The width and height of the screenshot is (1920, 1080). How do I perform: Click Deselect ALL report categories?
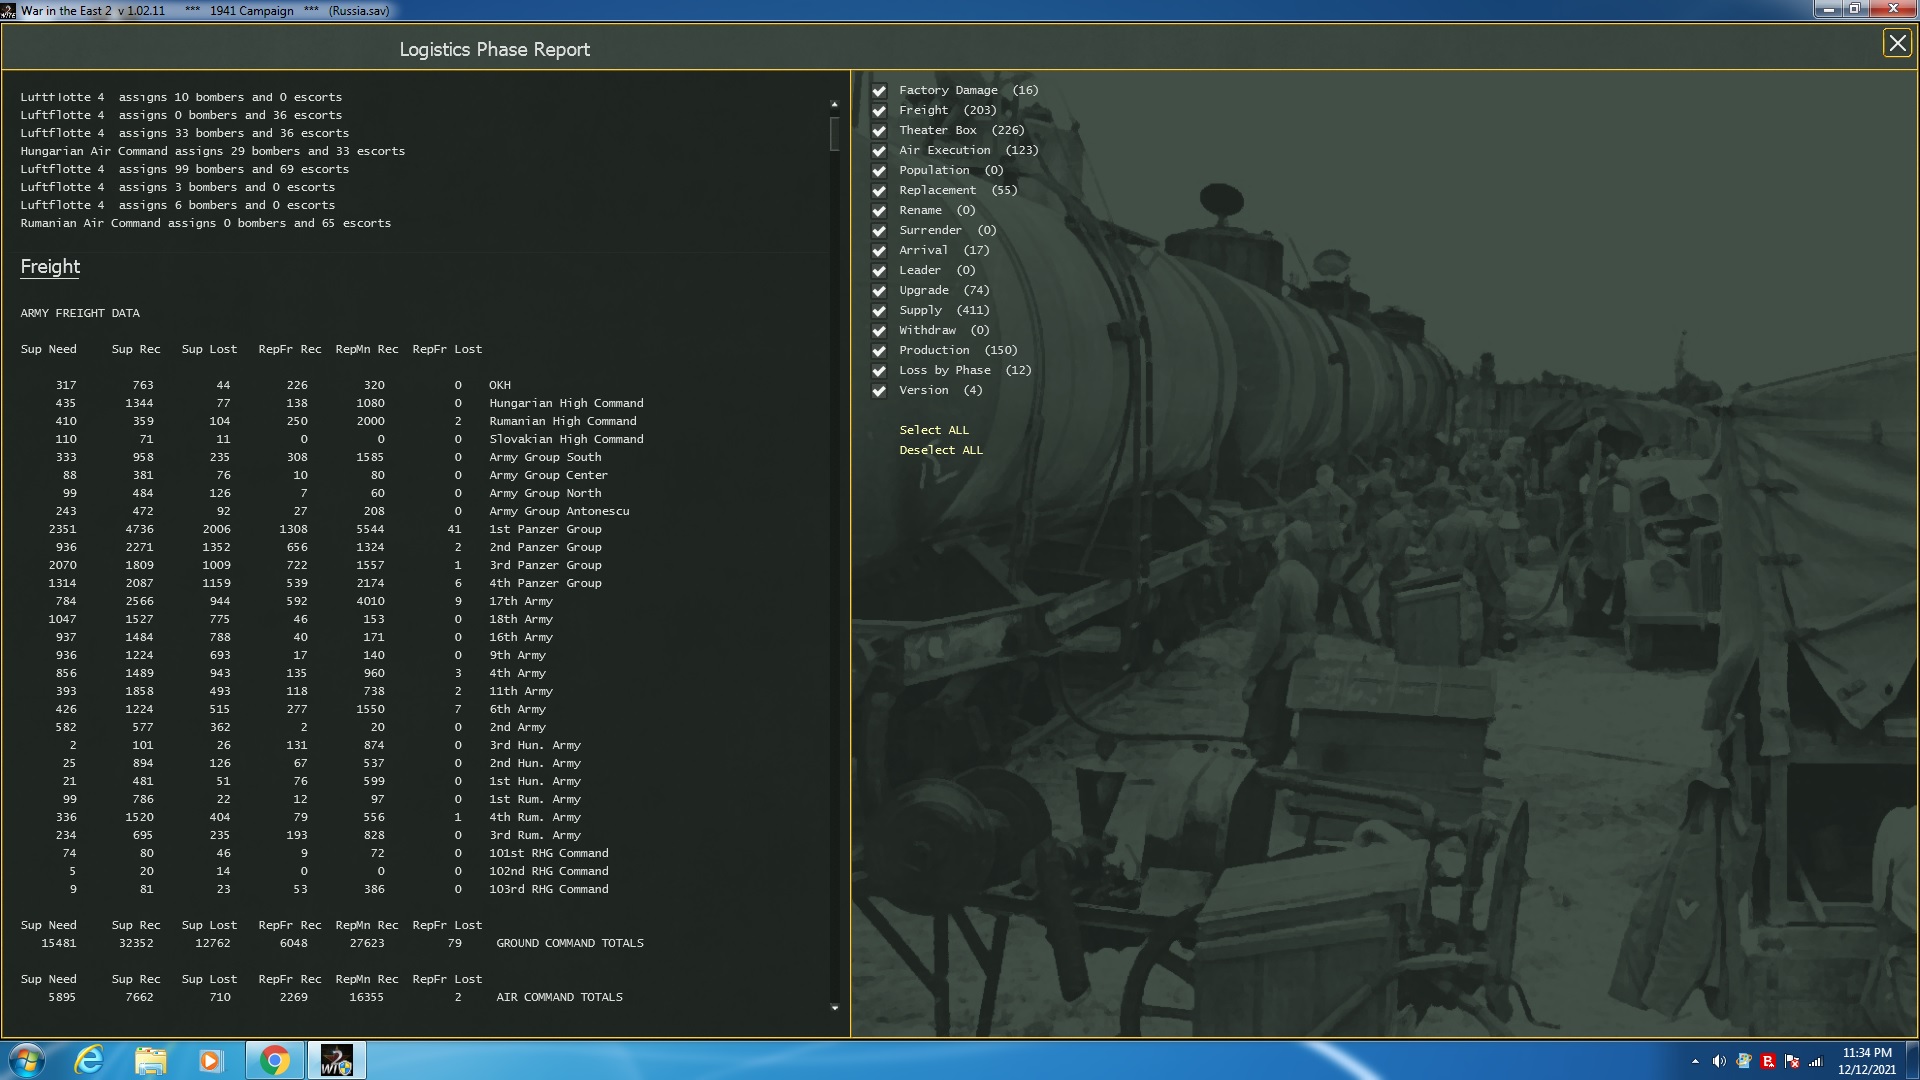coord(941,449)
